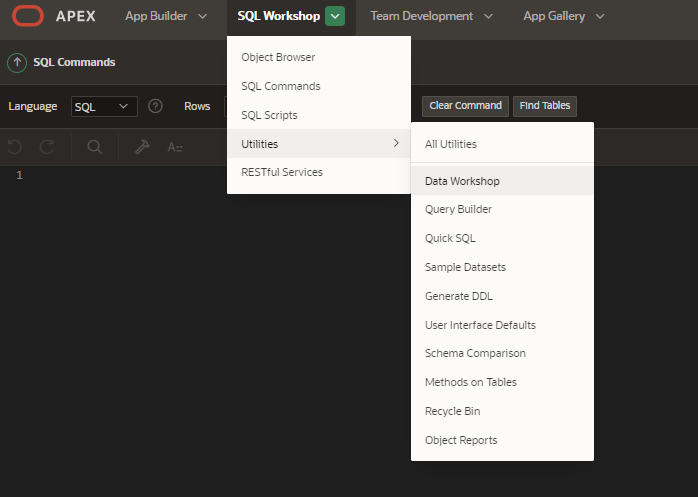Screen dimensions: 698x497
Task: Choose Generate DDL from submenu
Action: (x=502, y=296)
